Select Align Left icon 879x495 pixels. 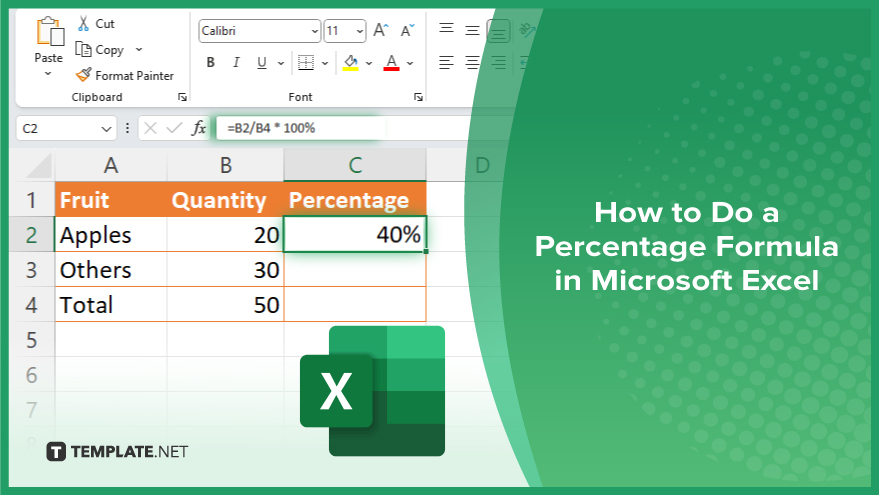click(x=446, y=62)
